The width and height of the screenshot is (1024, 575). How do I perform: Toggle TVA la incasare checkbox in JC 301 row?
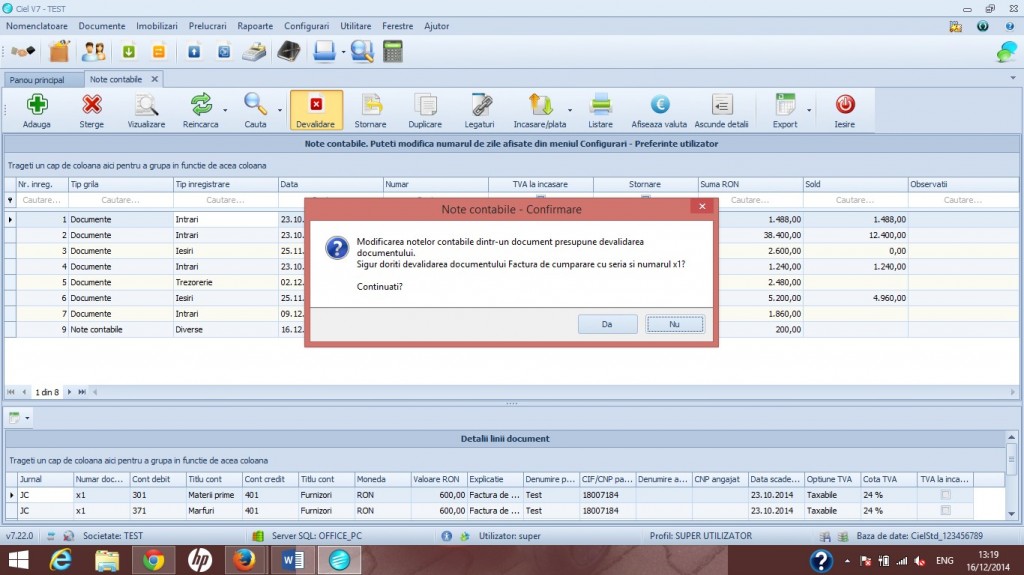[x=946, y=495]
